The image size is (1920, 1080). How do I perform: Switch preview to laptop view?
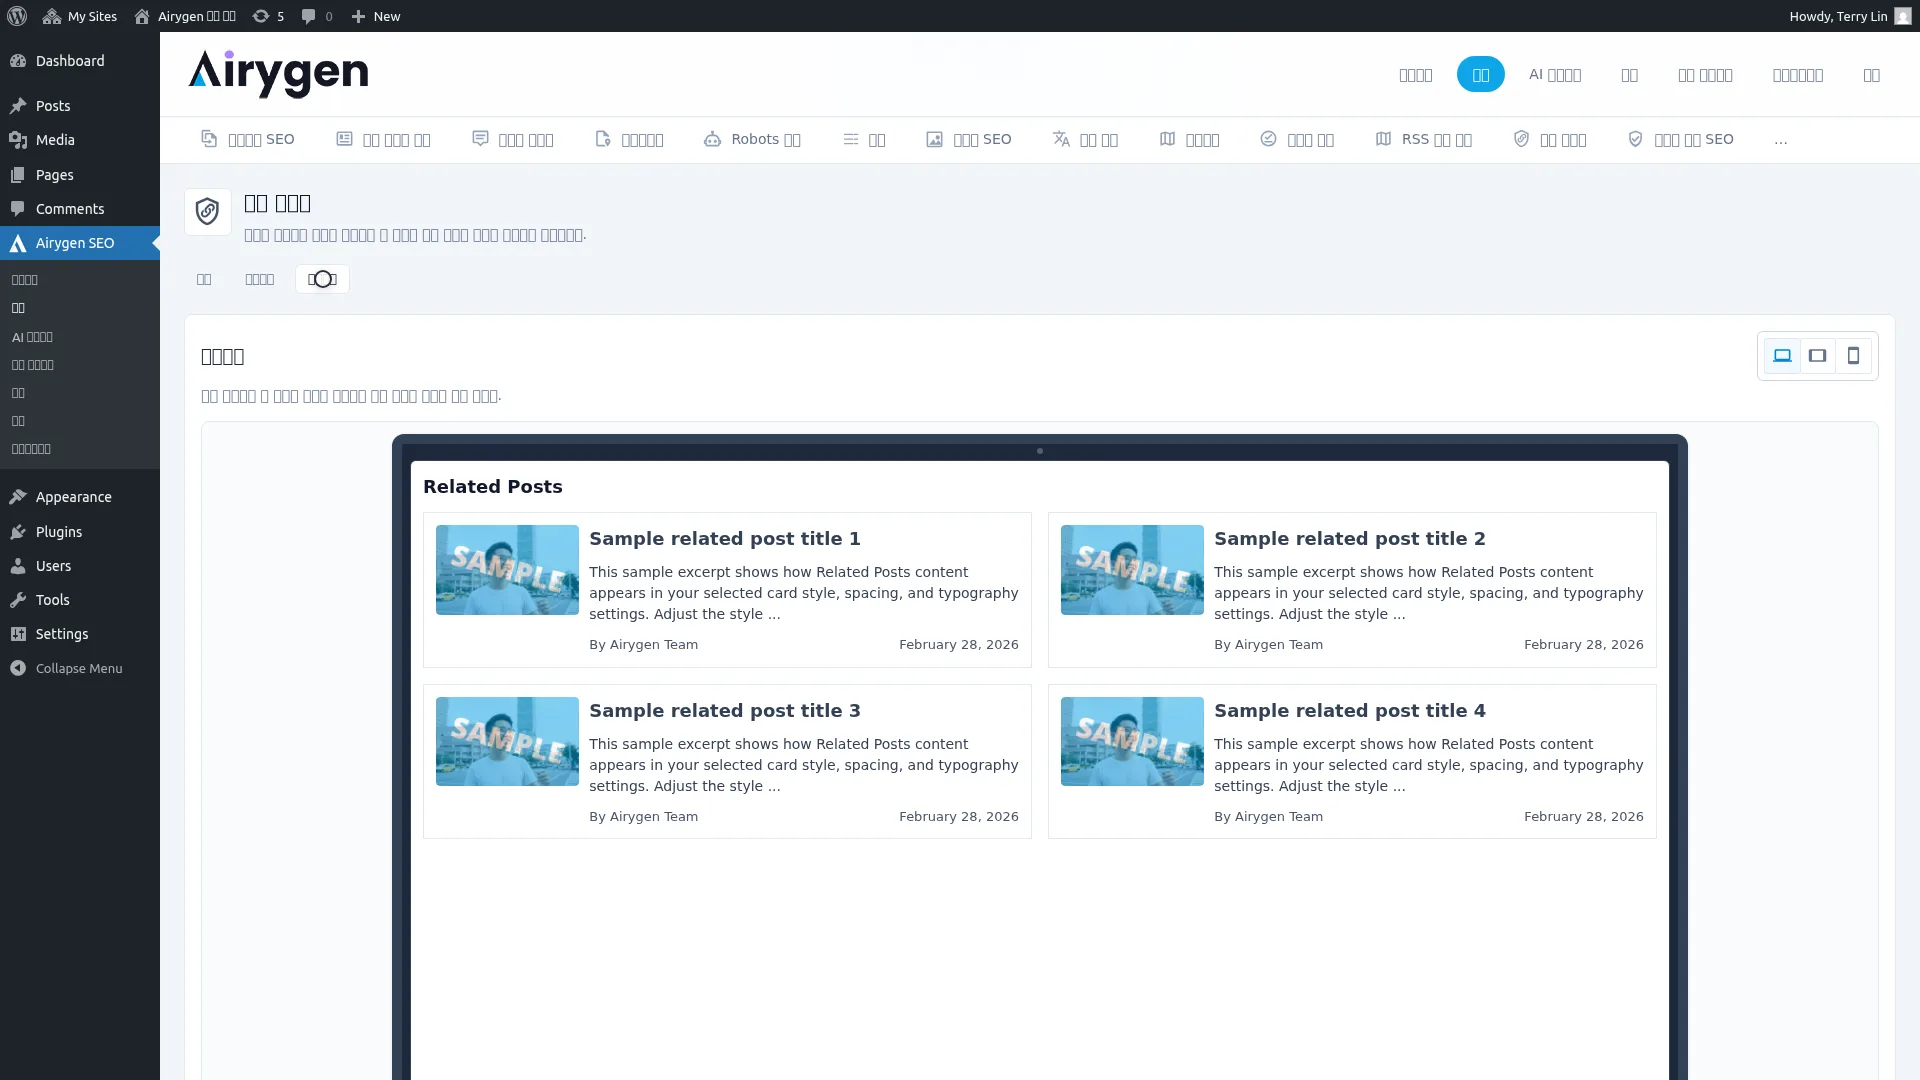1782,356
